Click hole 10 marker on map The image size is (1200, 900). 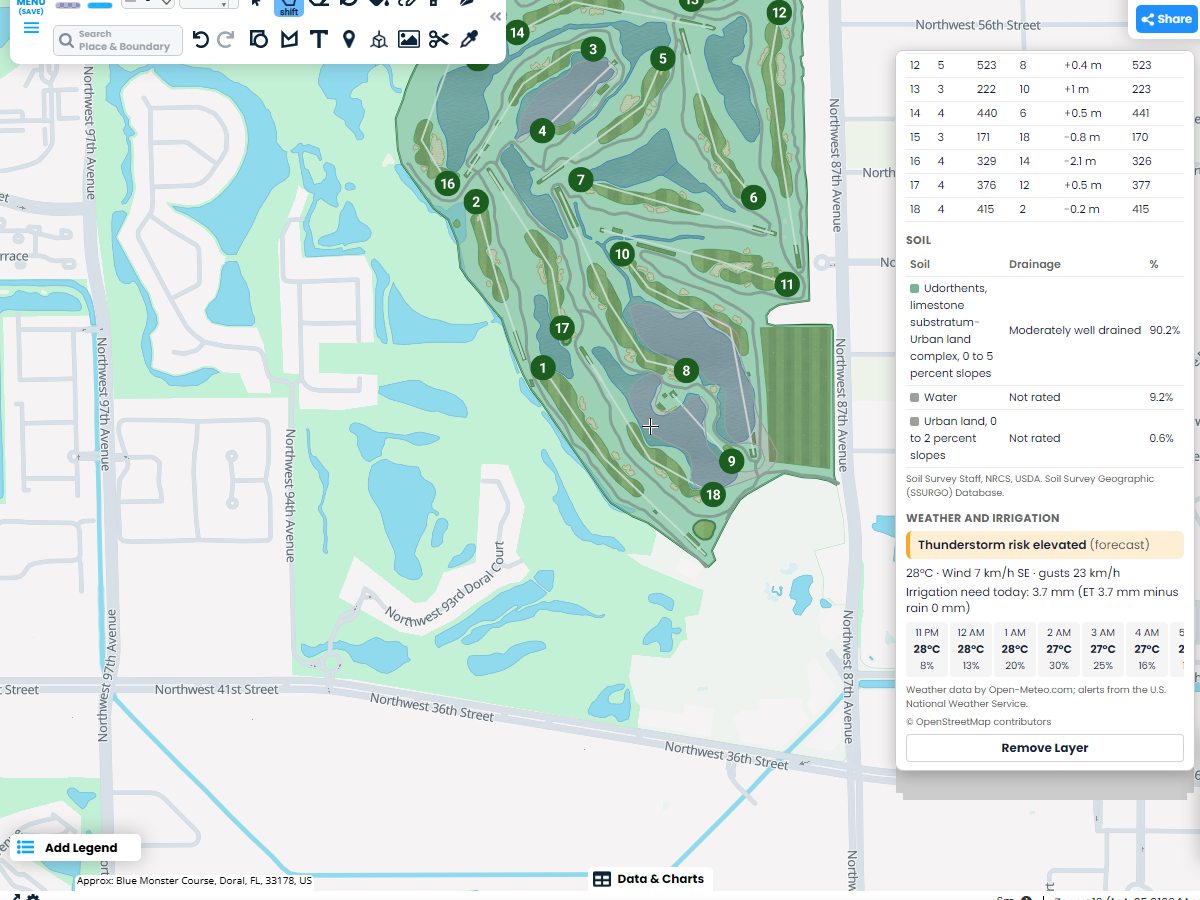click(623, 254)
